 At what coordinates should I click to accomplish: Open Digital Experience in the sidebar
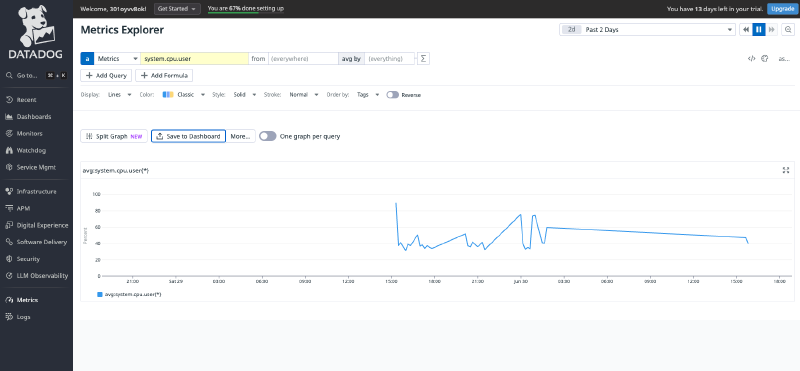[36, 225]
